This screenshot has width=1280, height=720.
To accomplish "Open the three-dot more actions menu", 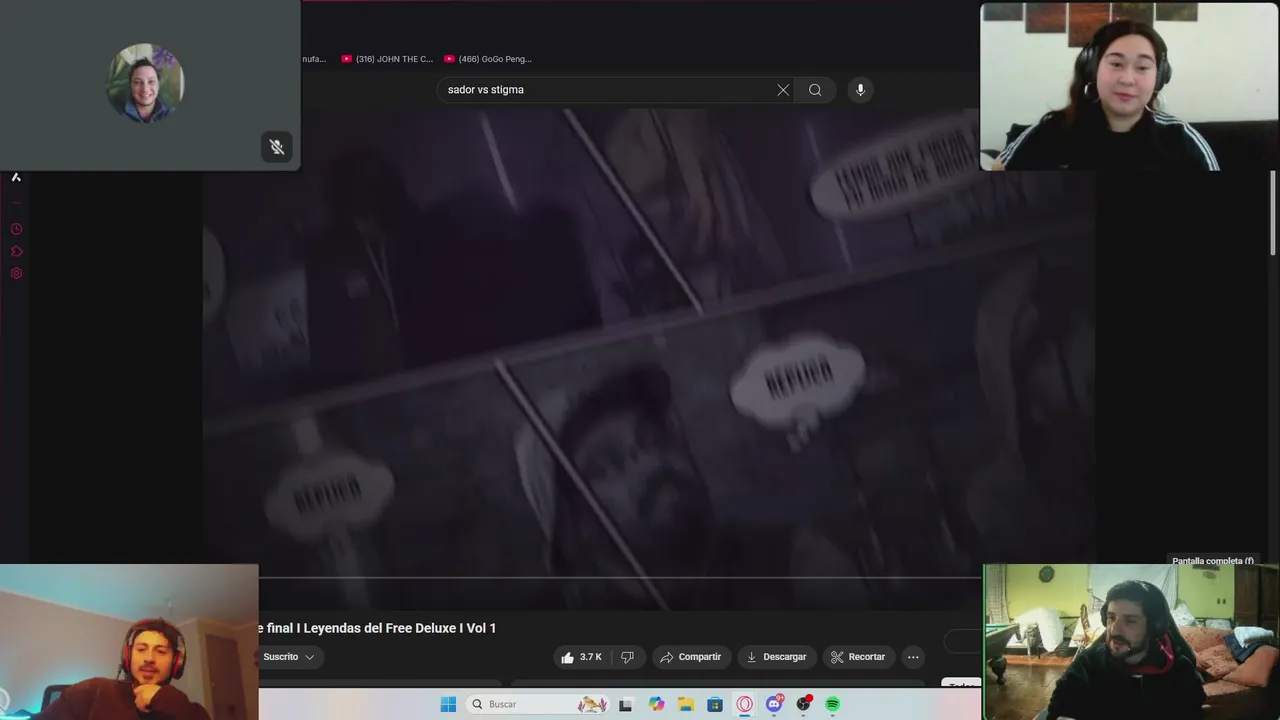I will 913,657.
